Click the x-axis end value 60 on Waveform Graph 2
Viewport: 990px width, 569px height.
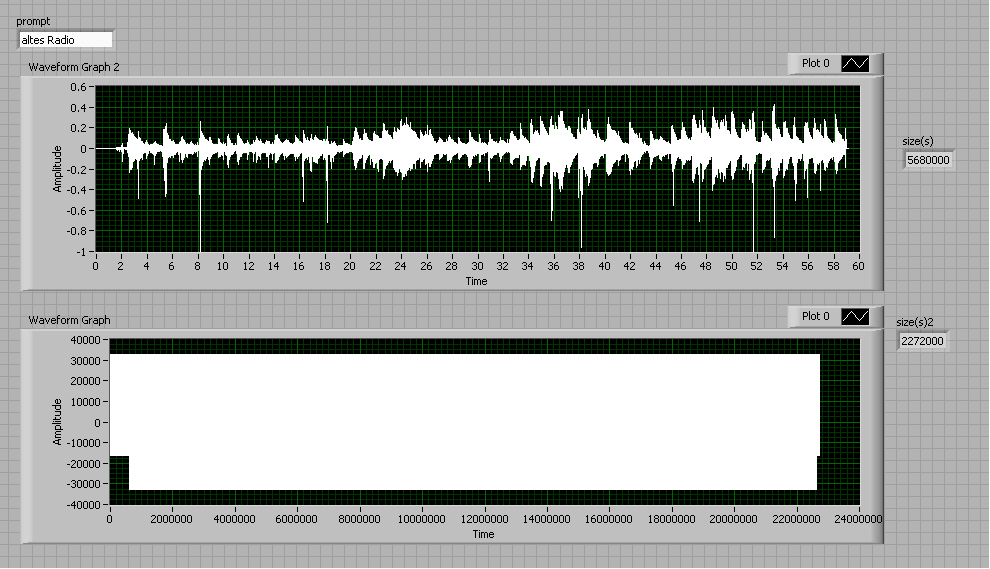pyautogui.click(x=858, y=266)
